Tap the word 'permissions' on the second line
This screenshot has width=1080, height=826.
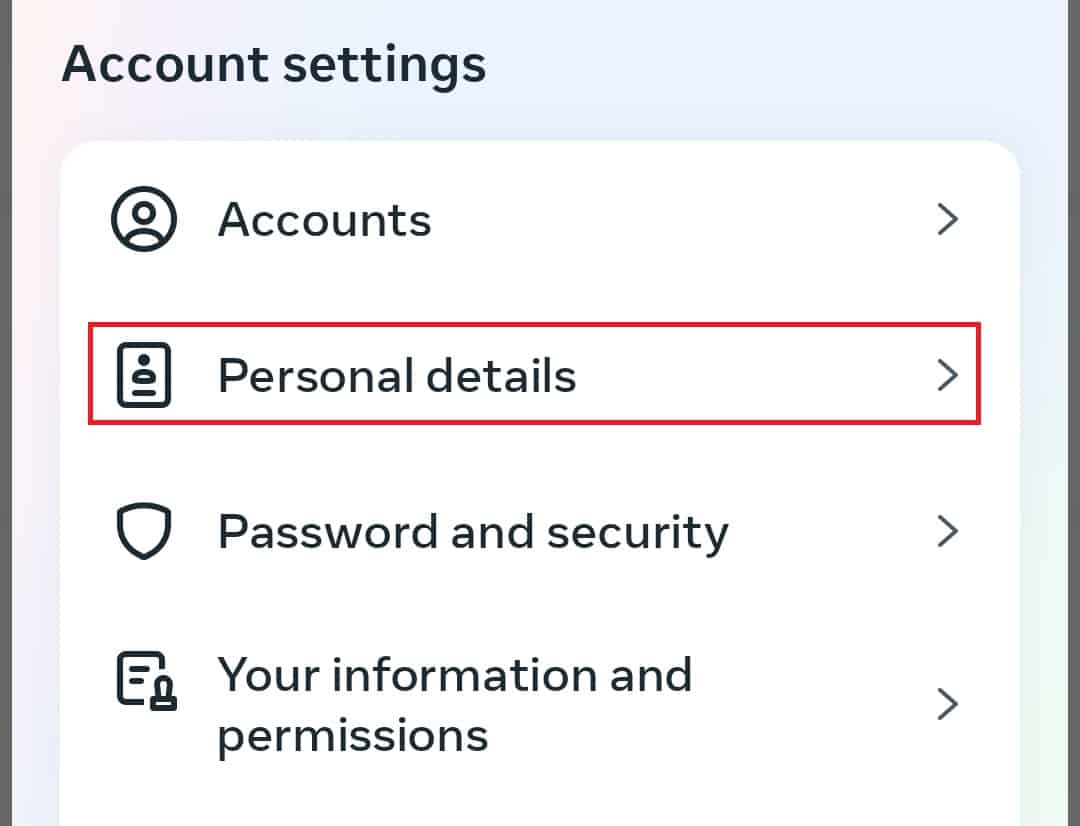(x=353, y=737)
